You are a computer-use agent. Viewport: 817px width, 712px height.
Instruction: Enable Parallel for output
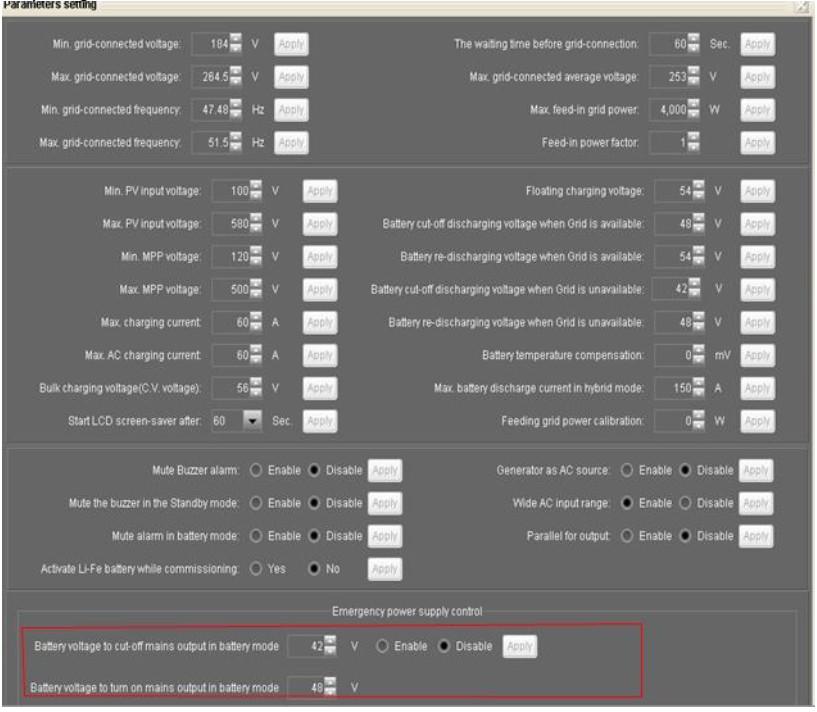point(627,536)
